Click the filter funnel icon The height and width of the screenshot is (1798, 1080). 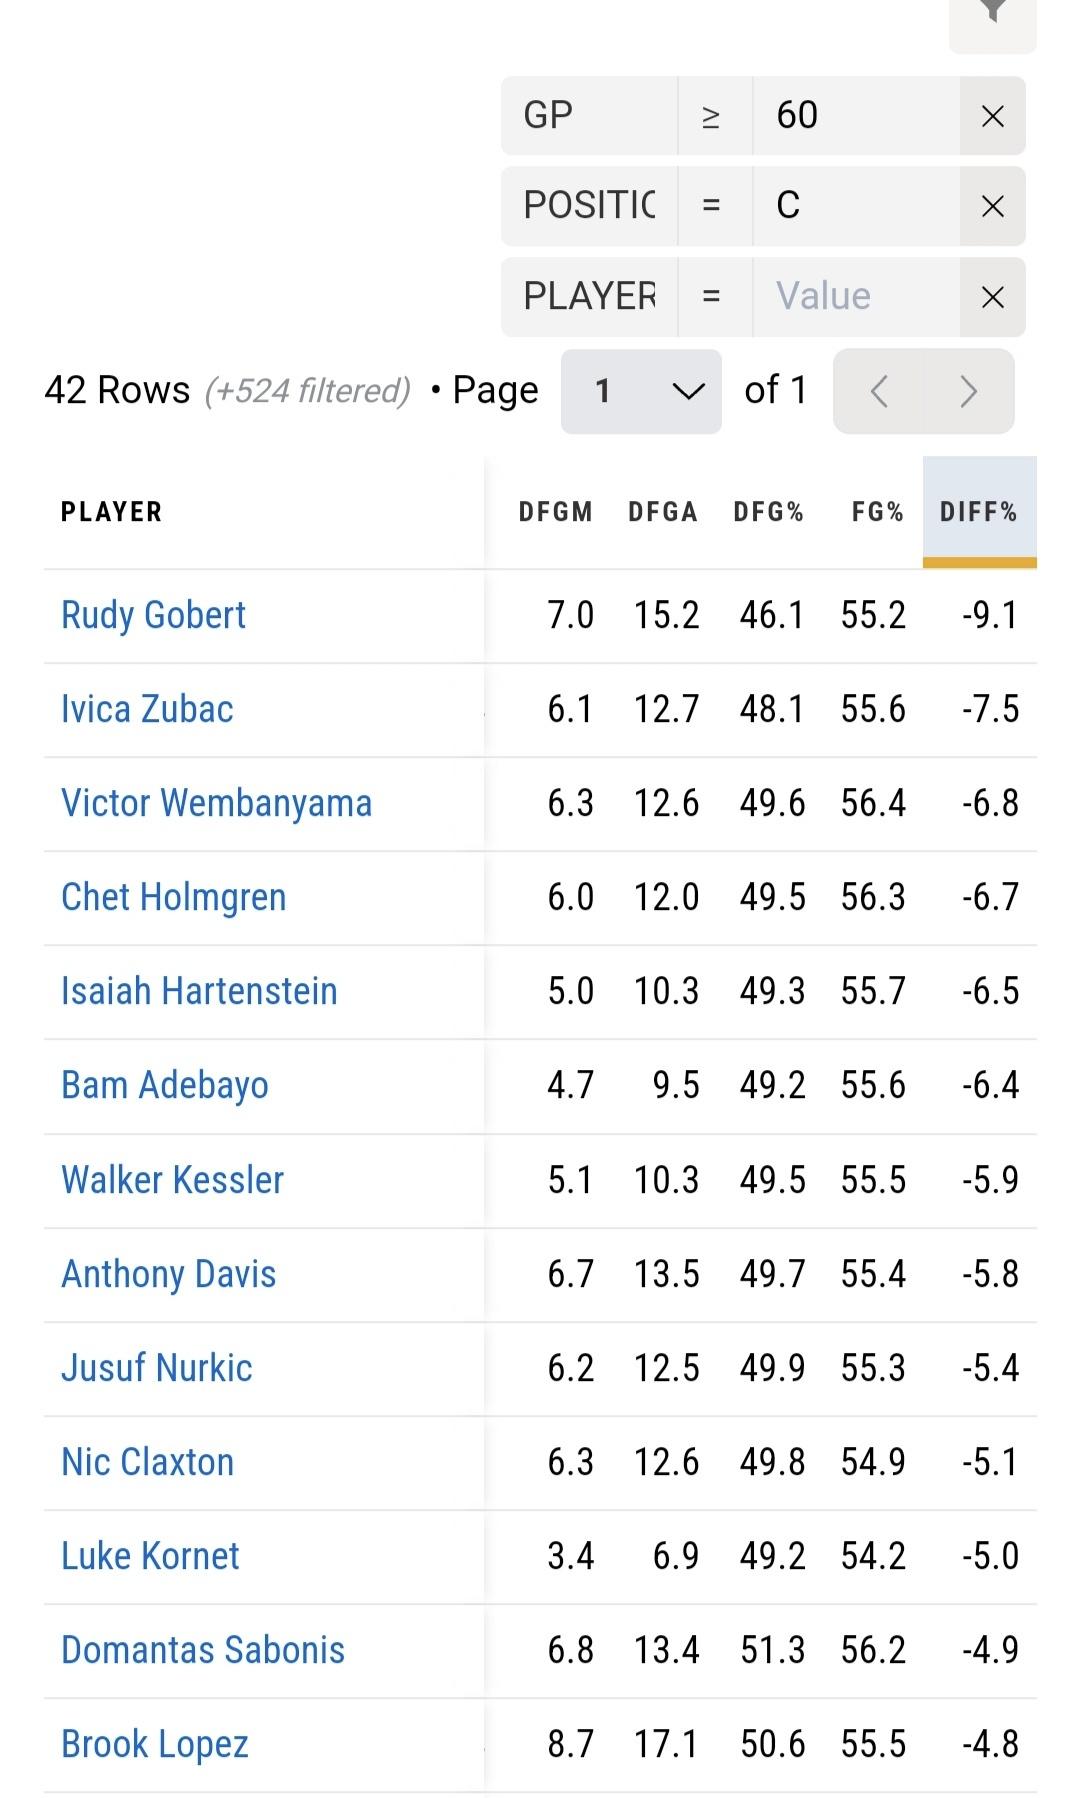click(992, 14)
